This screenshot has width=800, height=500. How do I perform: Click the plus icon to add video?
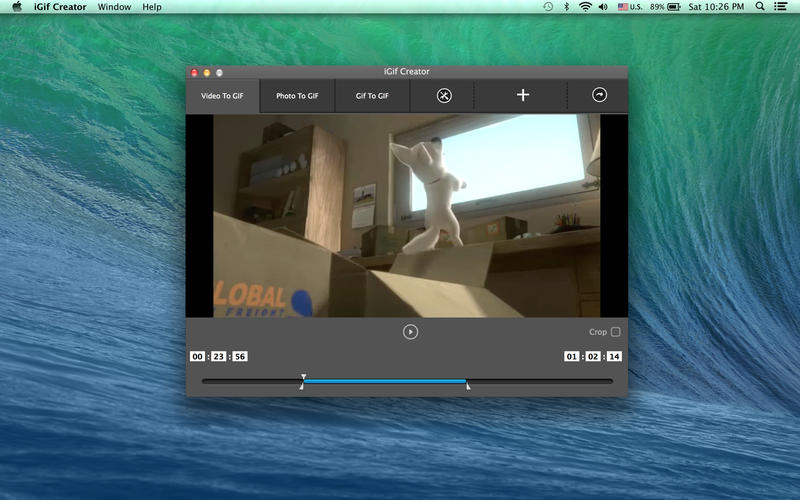click(522, 96)
